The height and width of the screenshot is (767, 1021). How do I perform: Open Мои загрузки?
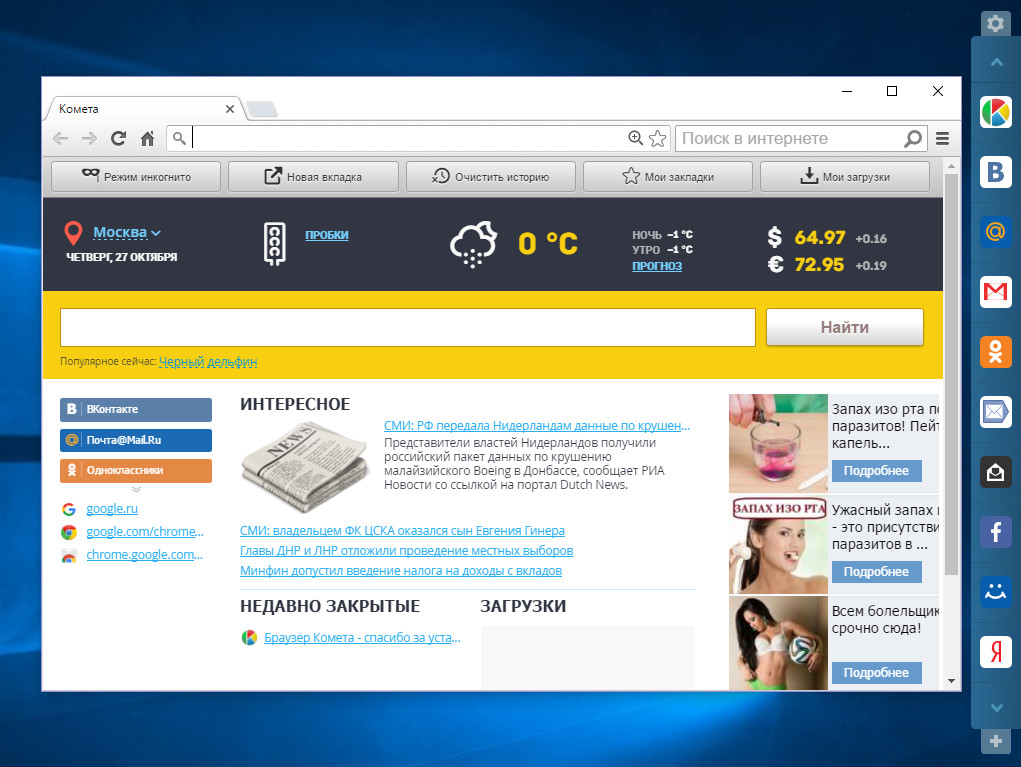(x=845, y=176)
